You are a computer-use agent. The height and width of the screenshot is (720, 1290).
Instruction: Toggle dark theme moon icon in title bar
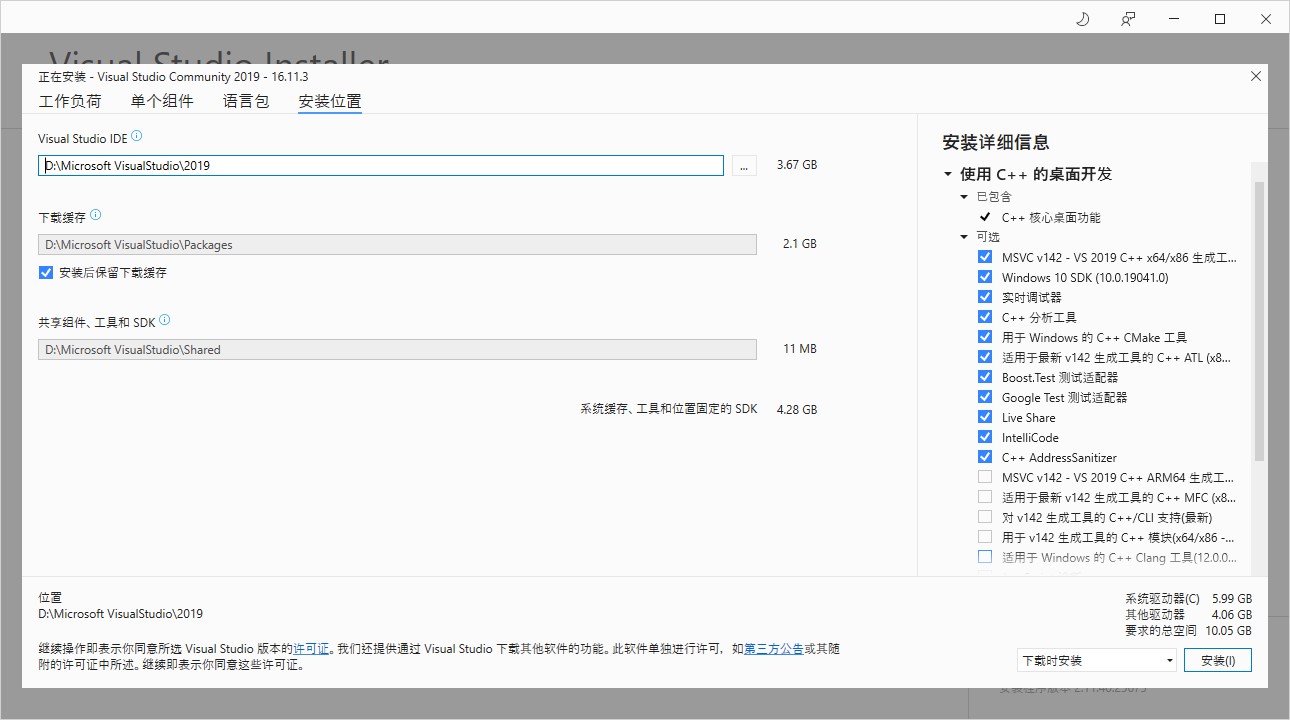pos(1082,18)
